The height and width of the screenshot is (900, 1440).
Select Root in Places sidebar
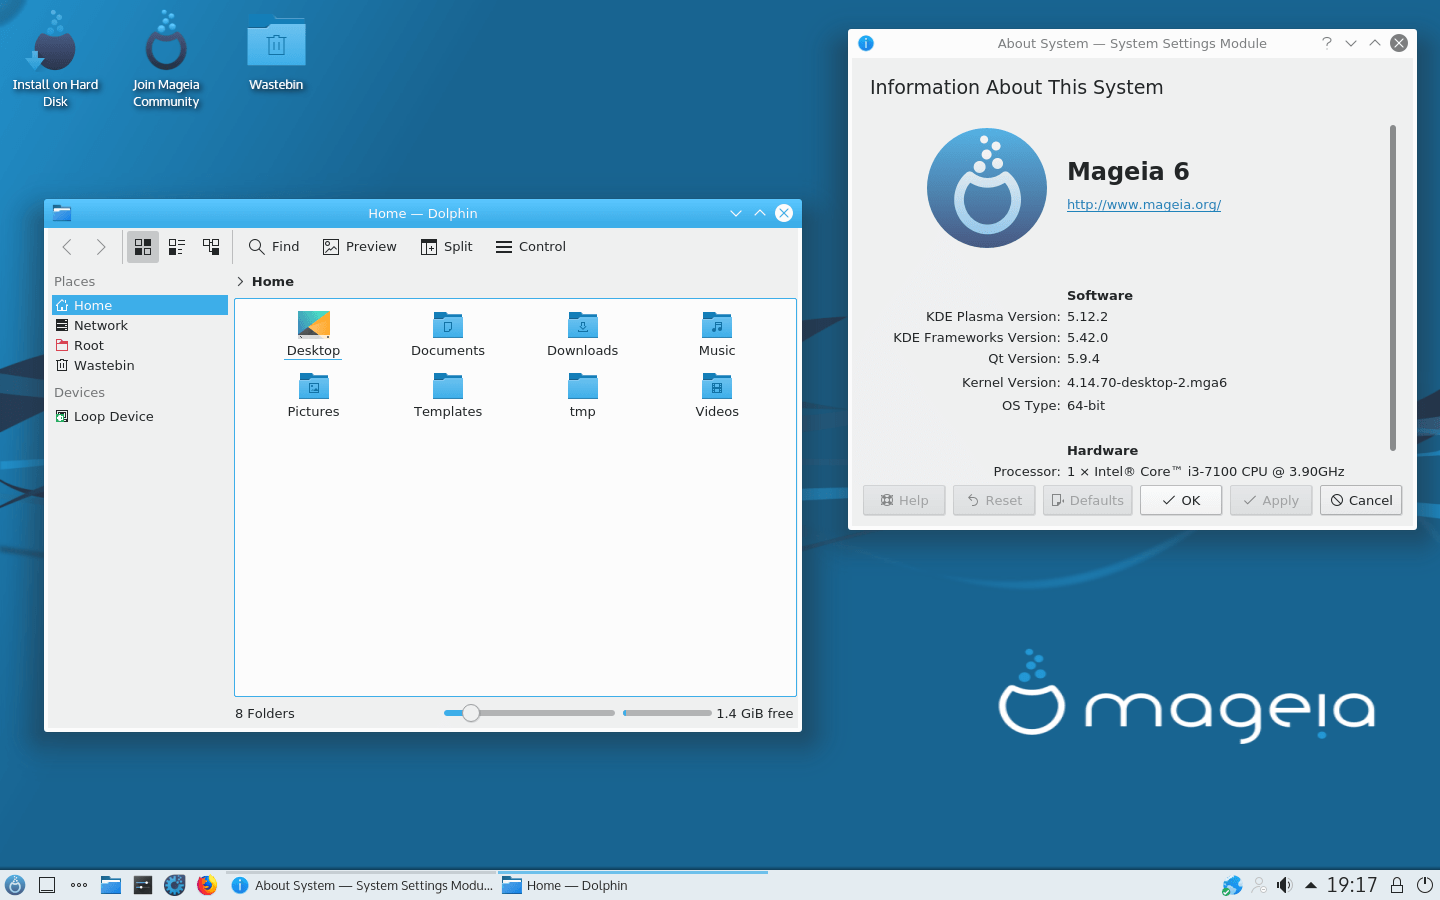(140, 345)
